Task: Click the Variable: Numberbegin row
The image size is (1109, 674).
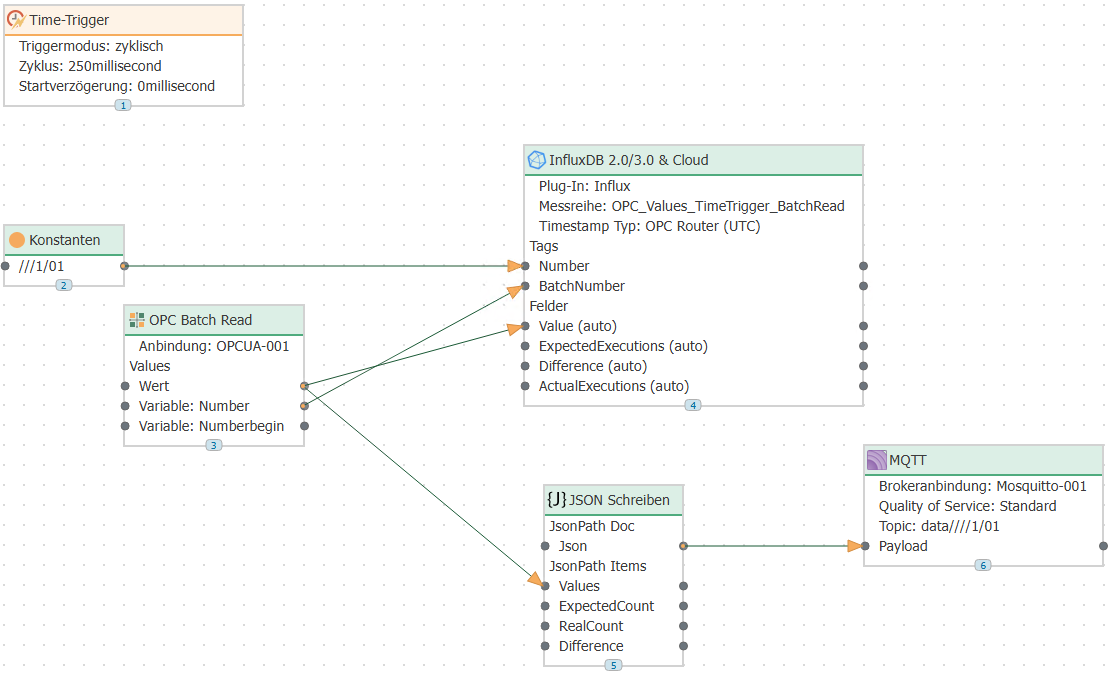Action: 211,426
